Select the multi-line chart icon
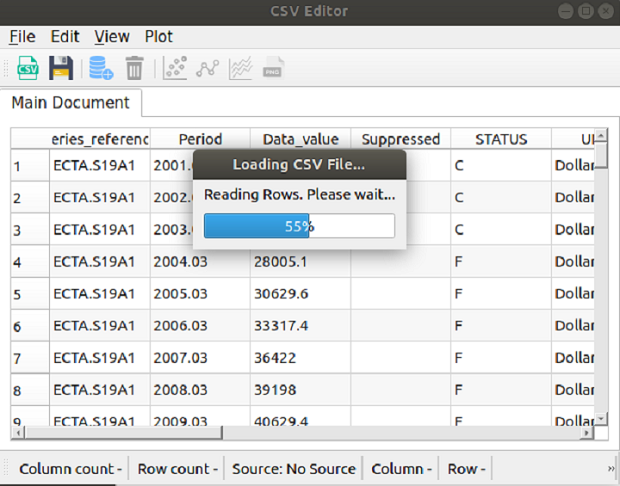Viewport: 620px width, 486px height. [240, 68]
